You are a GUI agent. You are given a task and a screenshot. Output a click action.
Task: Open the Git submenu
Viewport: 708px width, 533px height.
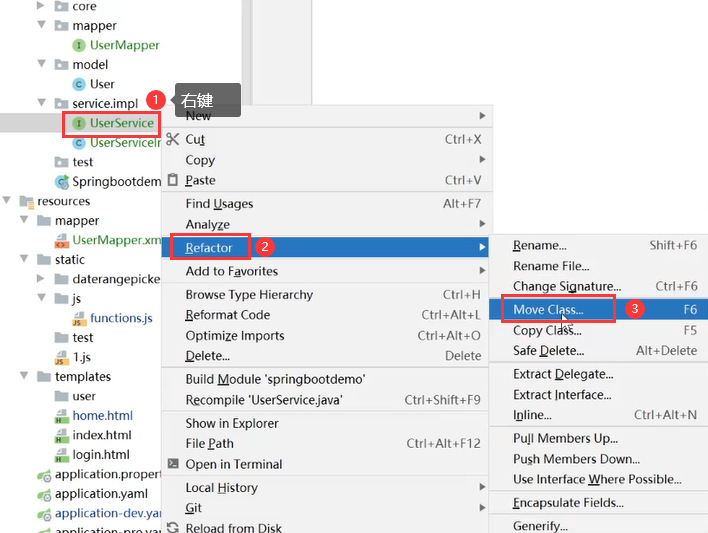pyautogui.click(x=325, y=508)
